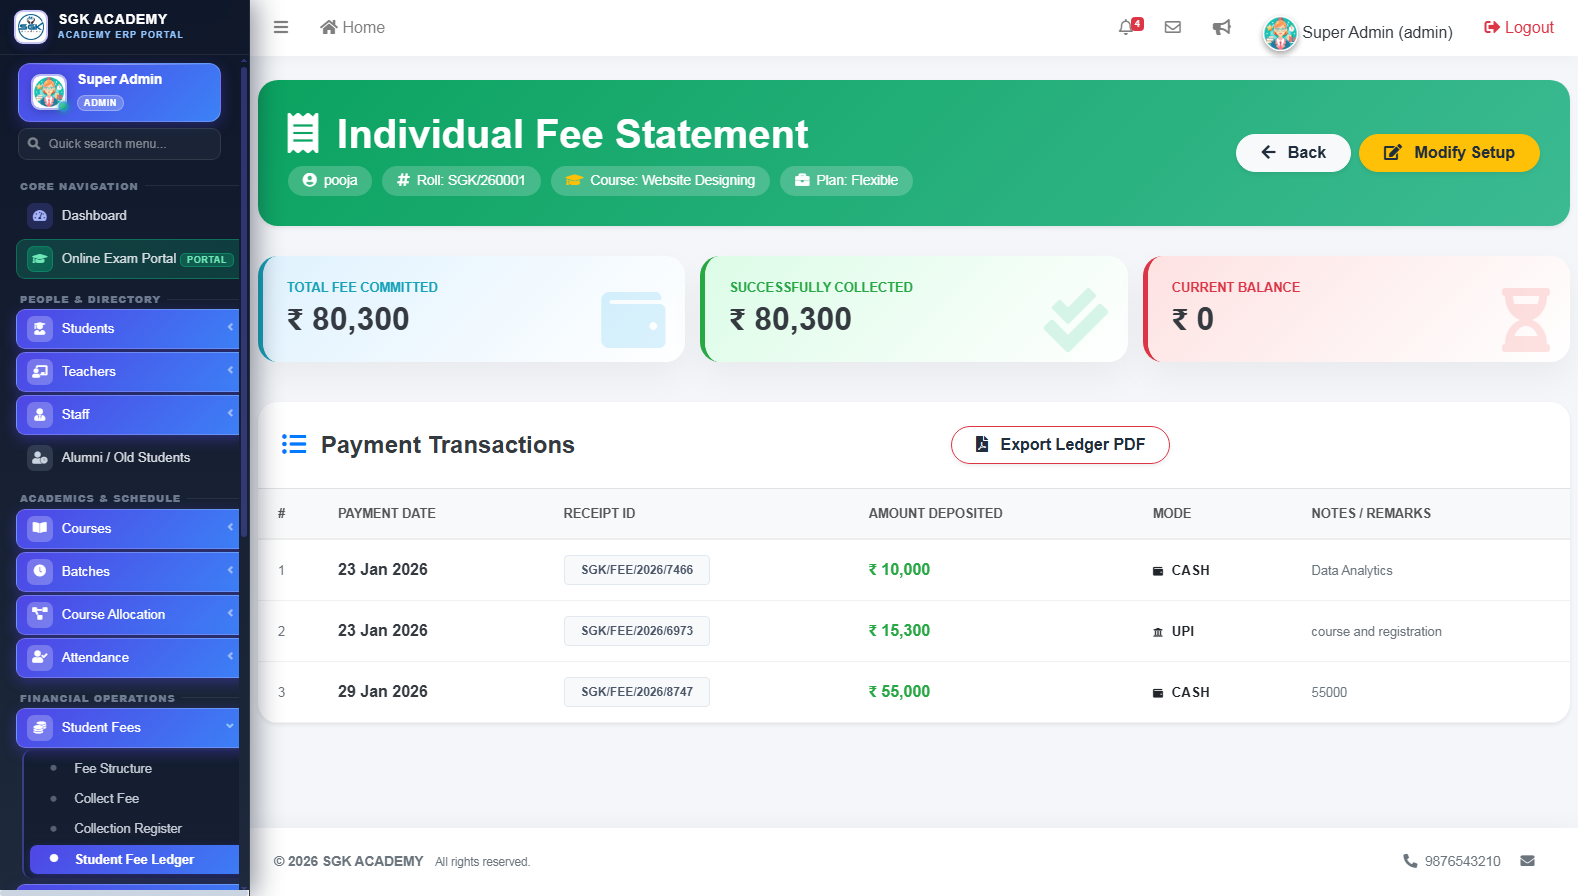Expand the Staff menu chevron
Viewport: 1578px width, 896px height.
click(x=230, y=413)
